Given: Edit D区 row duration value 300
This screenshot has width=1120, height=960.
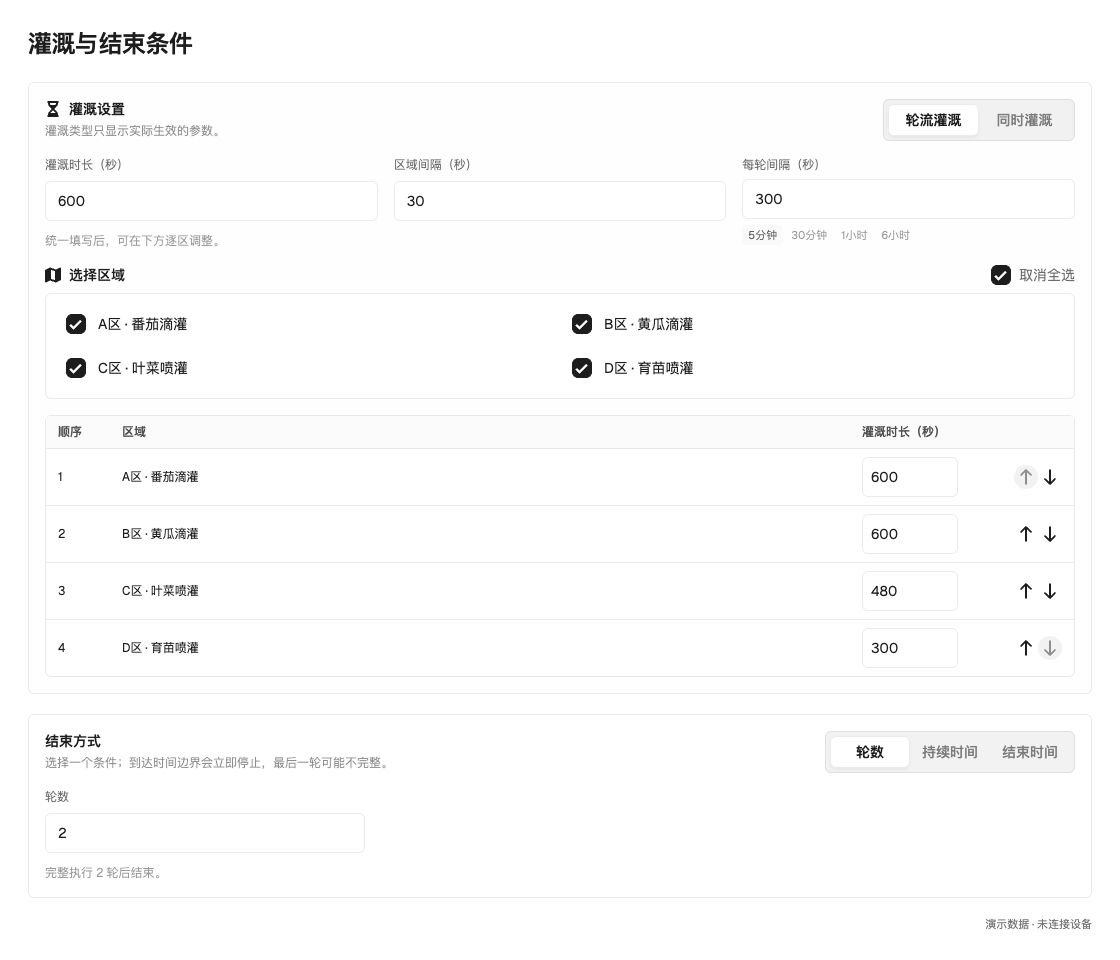Looking at the screenshot, I should click(x=910, y=648).
